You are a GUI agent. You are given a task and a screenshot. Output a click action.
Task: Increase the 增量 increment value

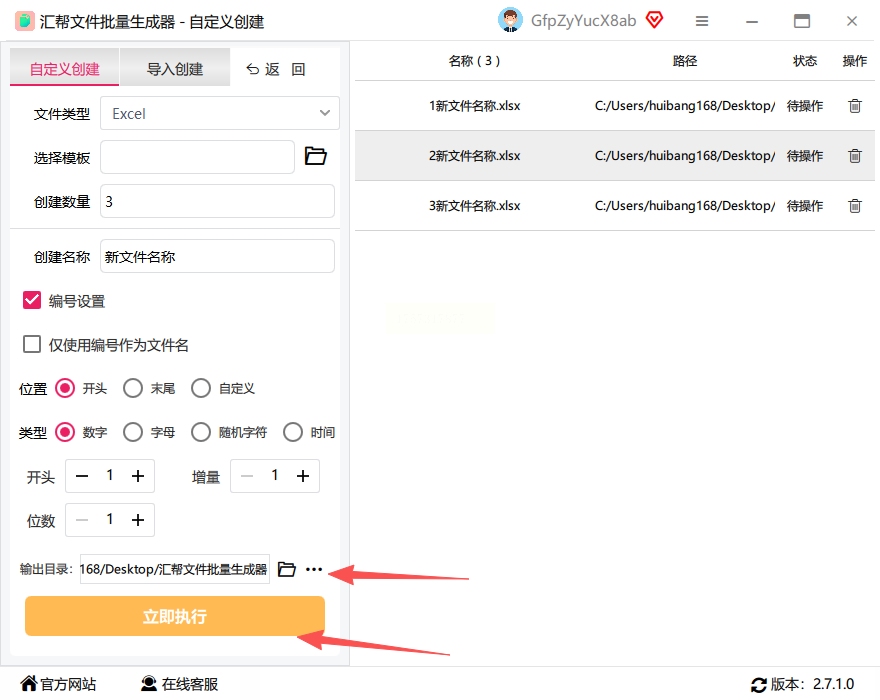coord(303,476)
